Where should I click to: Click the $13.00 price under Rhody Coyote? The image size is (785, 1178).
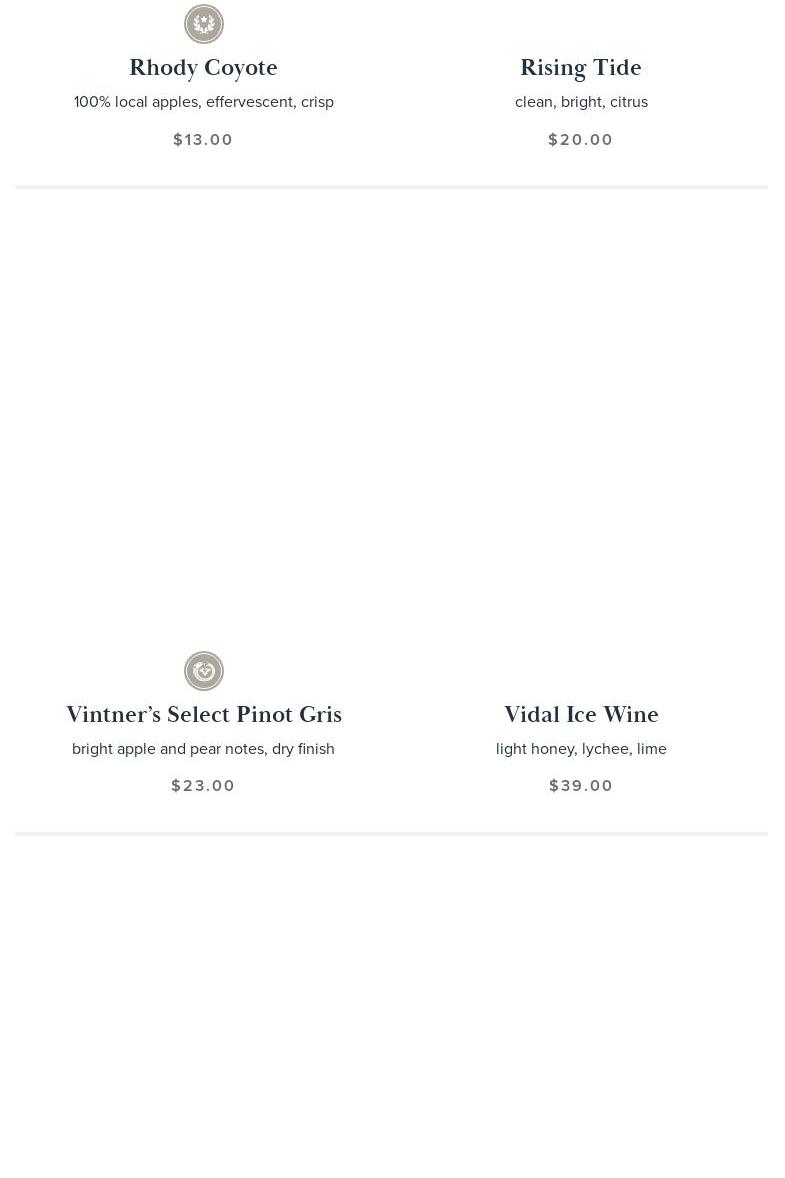point(203,139)
